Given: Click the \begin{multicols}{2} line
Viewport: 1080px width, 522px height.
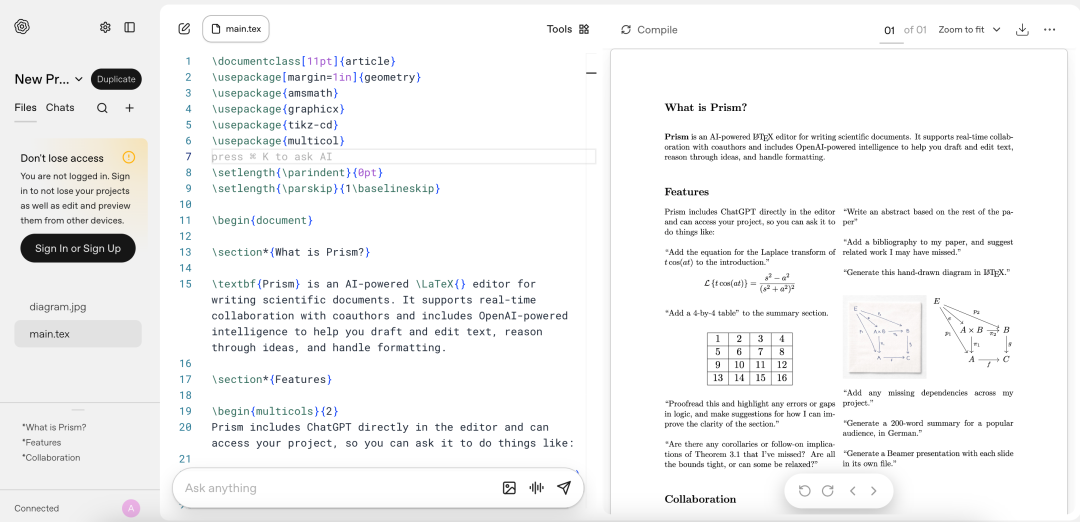Looking at the screenshot, I should tap(275, 411).
